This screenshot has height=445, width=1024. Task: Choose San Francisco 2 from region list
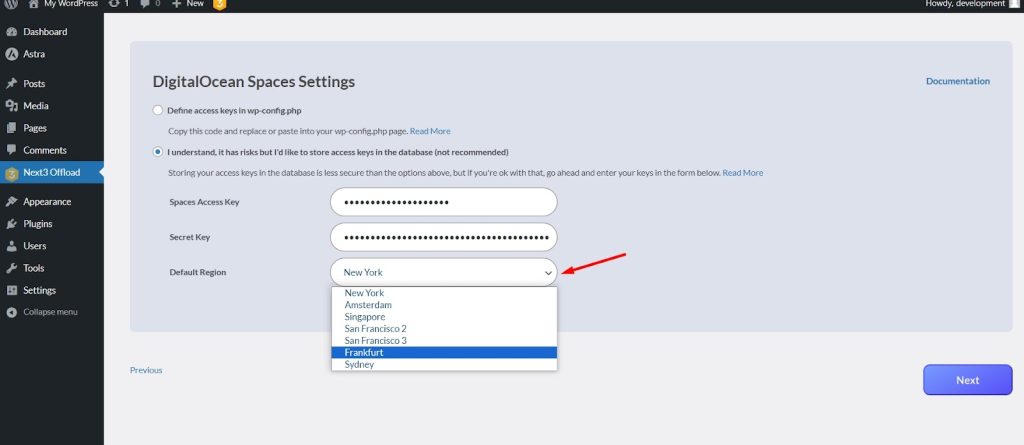tap(444, 329)
